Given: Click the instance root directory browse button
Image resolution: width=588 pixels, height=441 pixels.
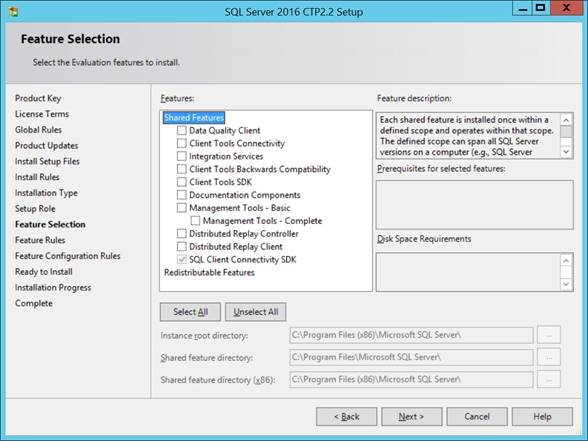Looking at the screenshot, I should tap(549, 335).
